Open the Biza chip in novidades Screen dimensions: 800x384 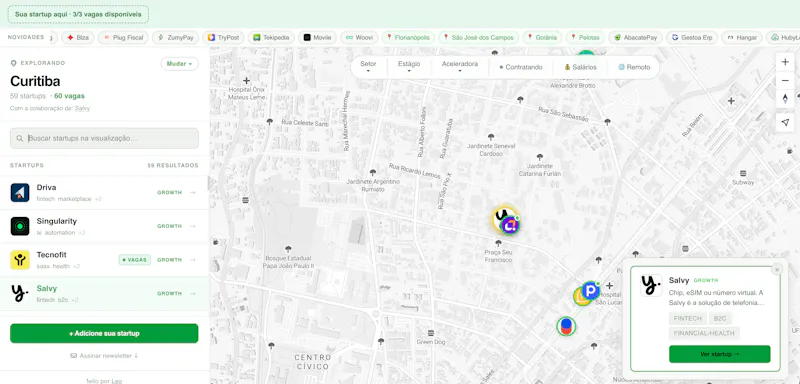point(78,38)
